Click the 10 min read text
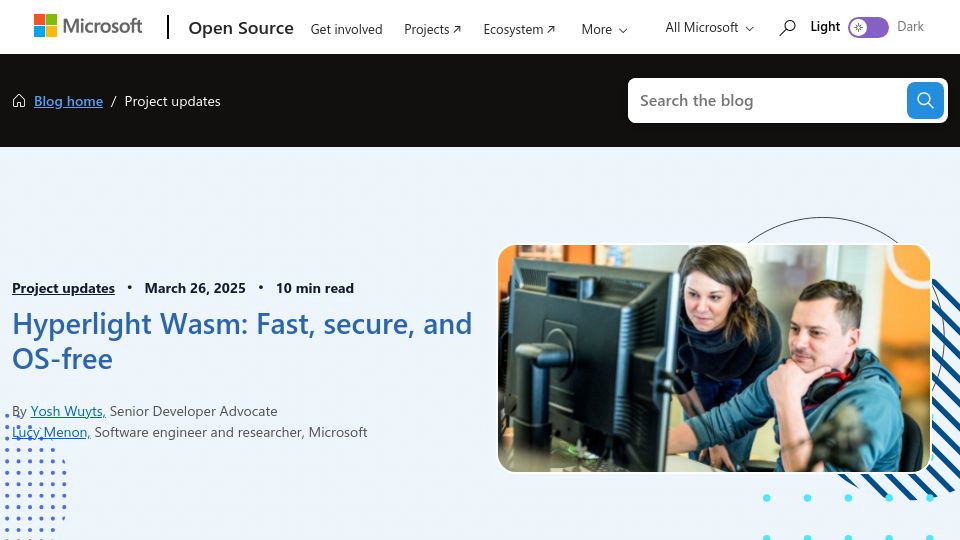960x540 pixels. pyautogui.click(x=315, y=288)
